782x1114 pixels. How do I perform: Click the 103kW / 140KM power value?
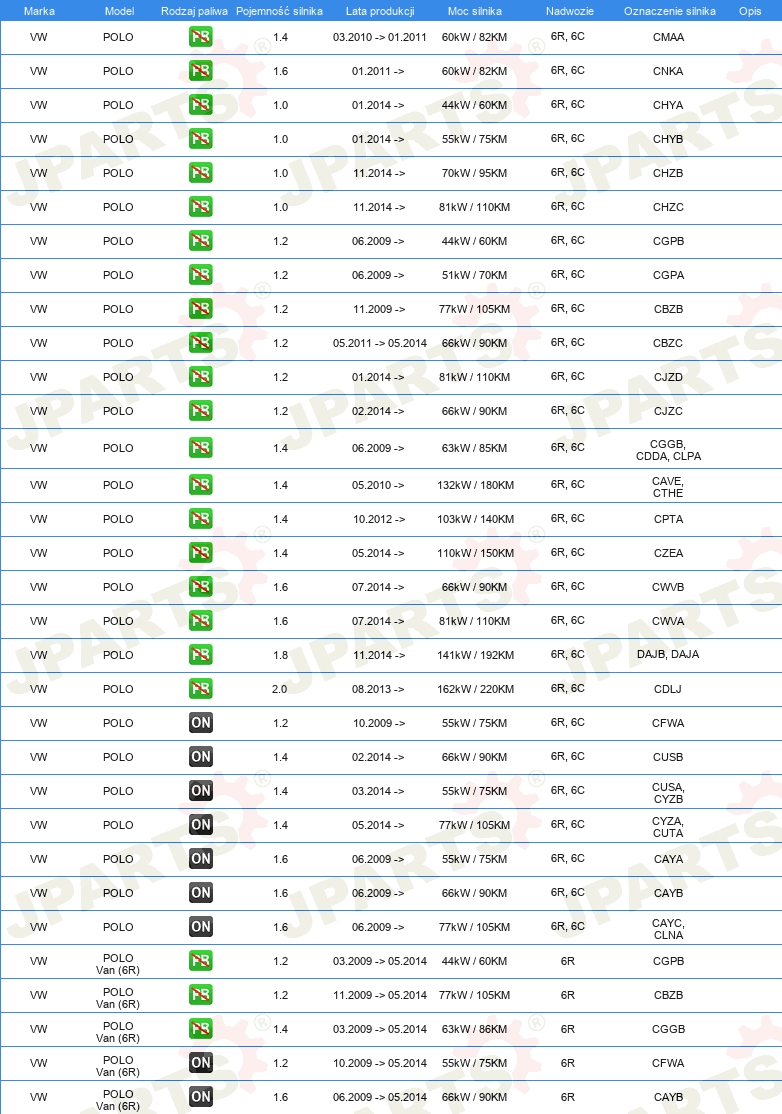click(x=475, y=519)
